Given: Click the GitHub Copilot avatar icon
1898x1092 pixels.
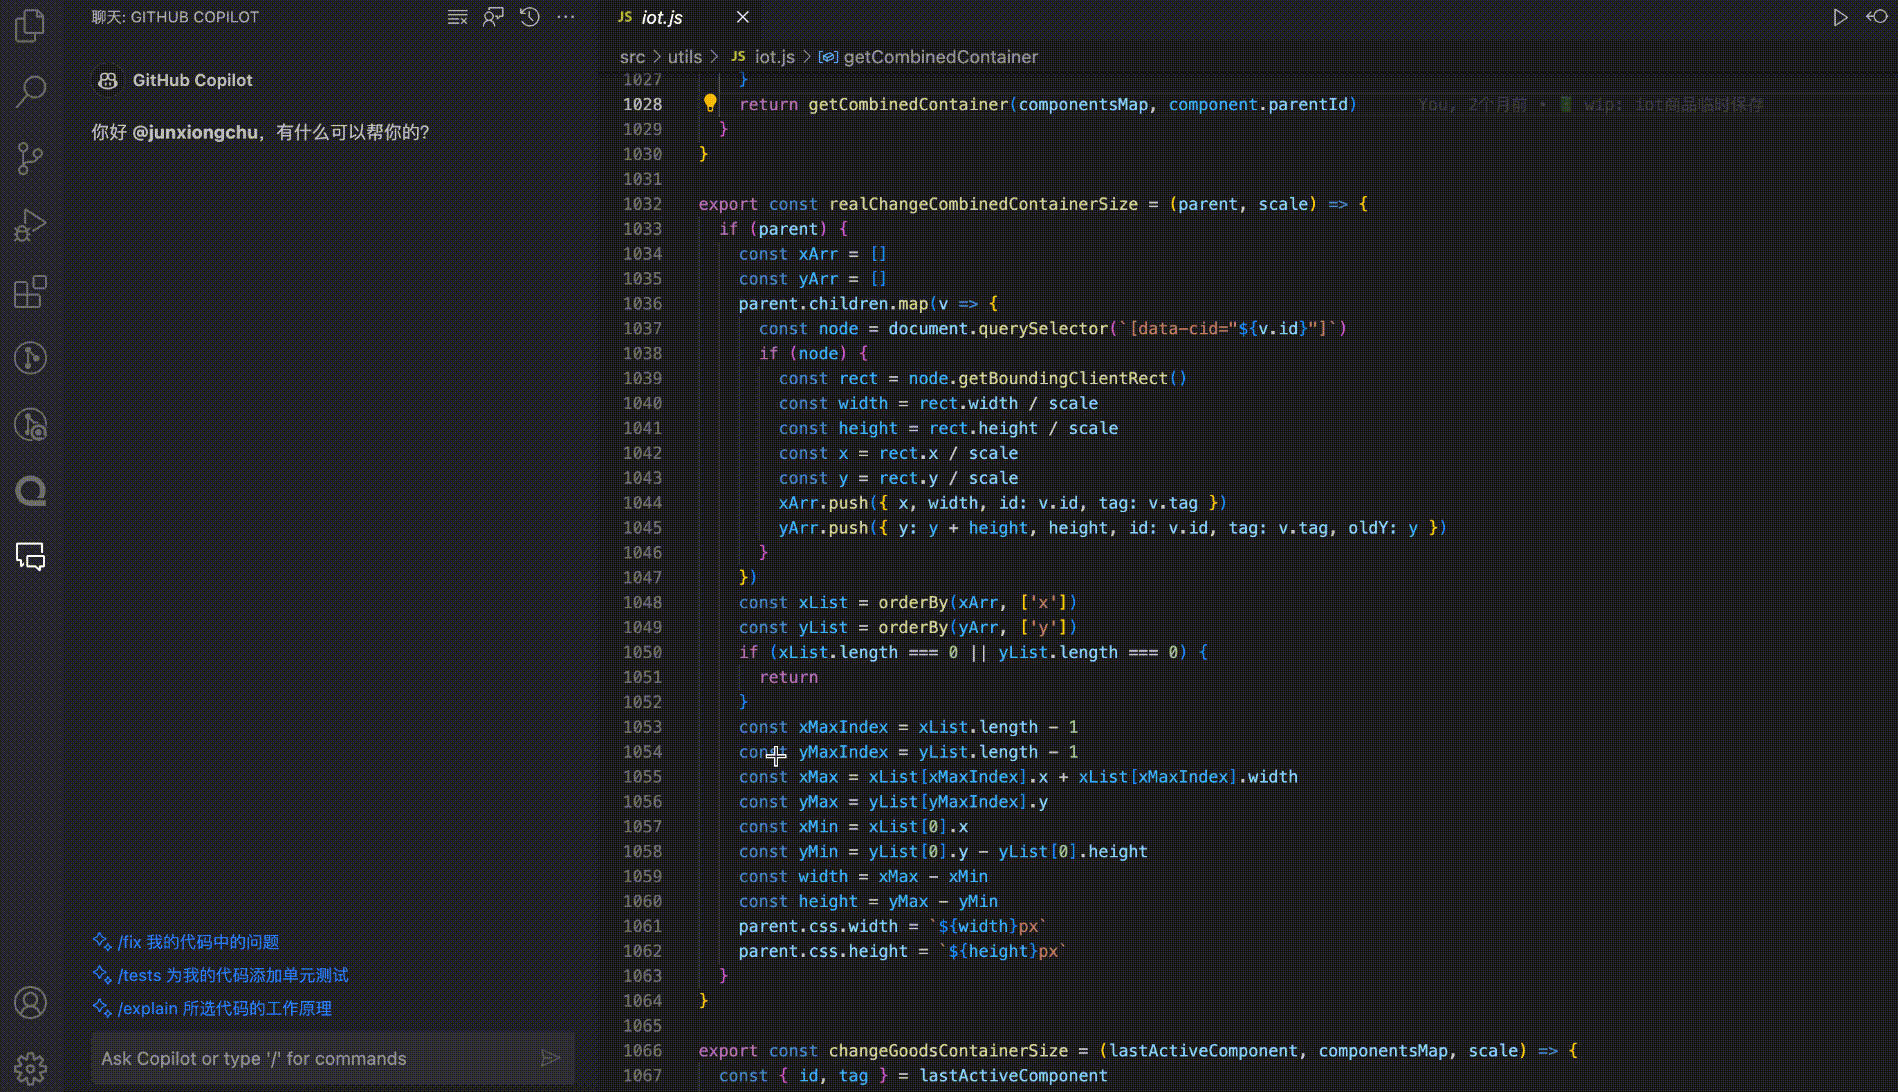Looking at the screenshot, I should click(108, 80).
